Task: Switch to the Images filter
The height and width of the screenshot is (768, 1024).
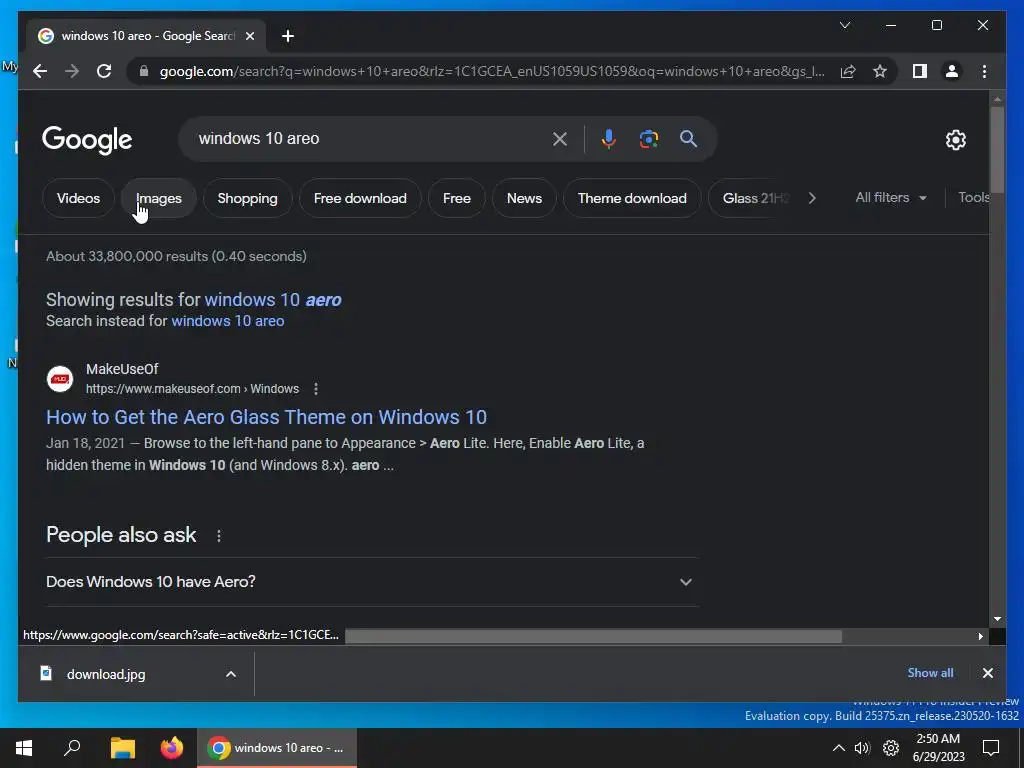Action: pos(159,198)
